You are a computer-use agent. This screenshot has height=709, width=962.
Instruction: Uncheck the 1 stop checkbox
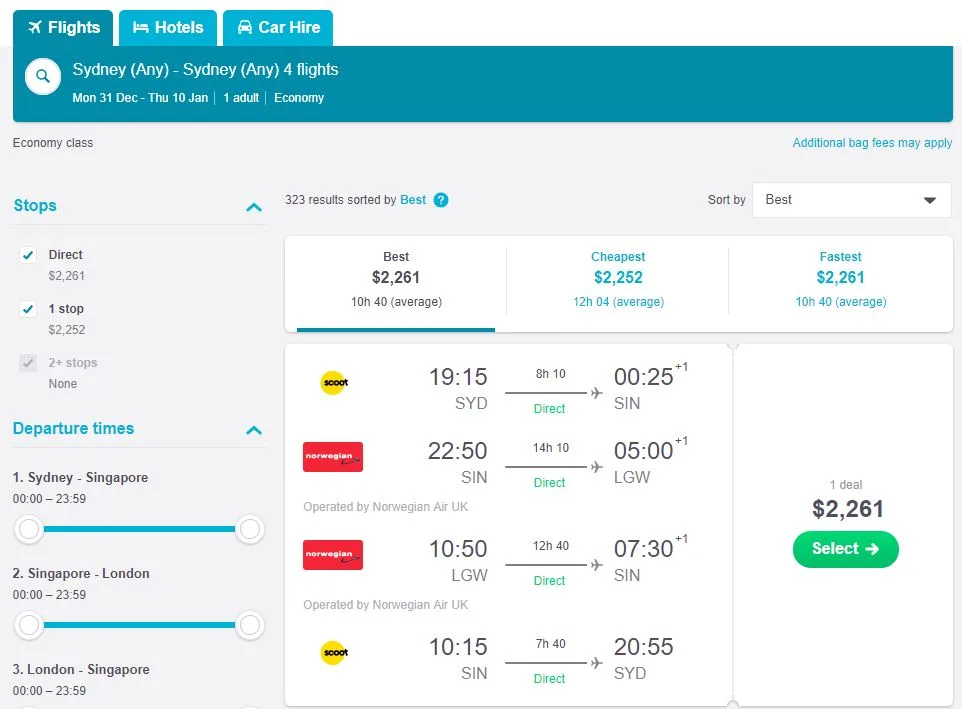28,309
